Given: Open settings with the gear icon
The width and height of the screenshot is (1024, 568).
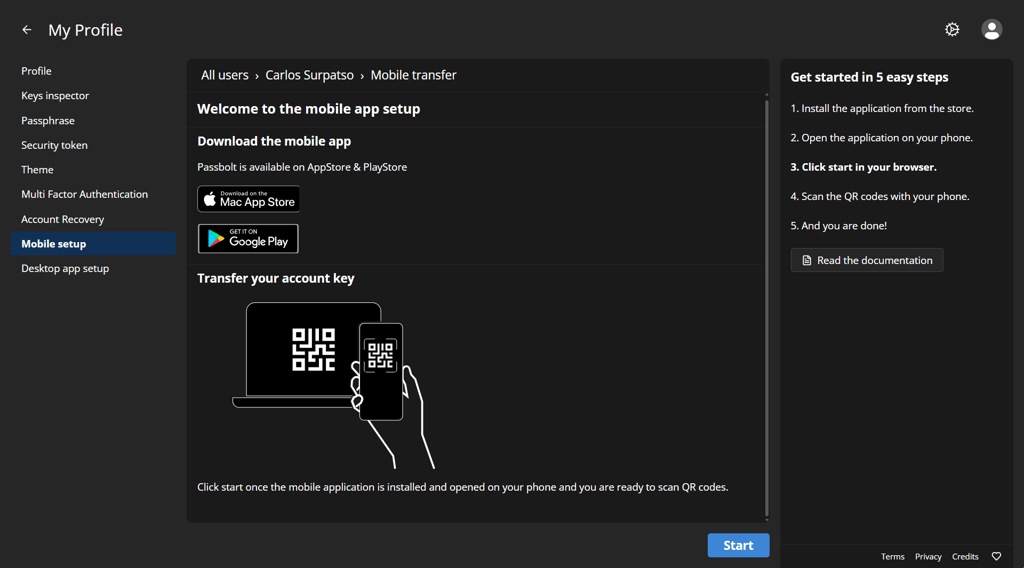Looking at the screenshot, I should point(952,29).
